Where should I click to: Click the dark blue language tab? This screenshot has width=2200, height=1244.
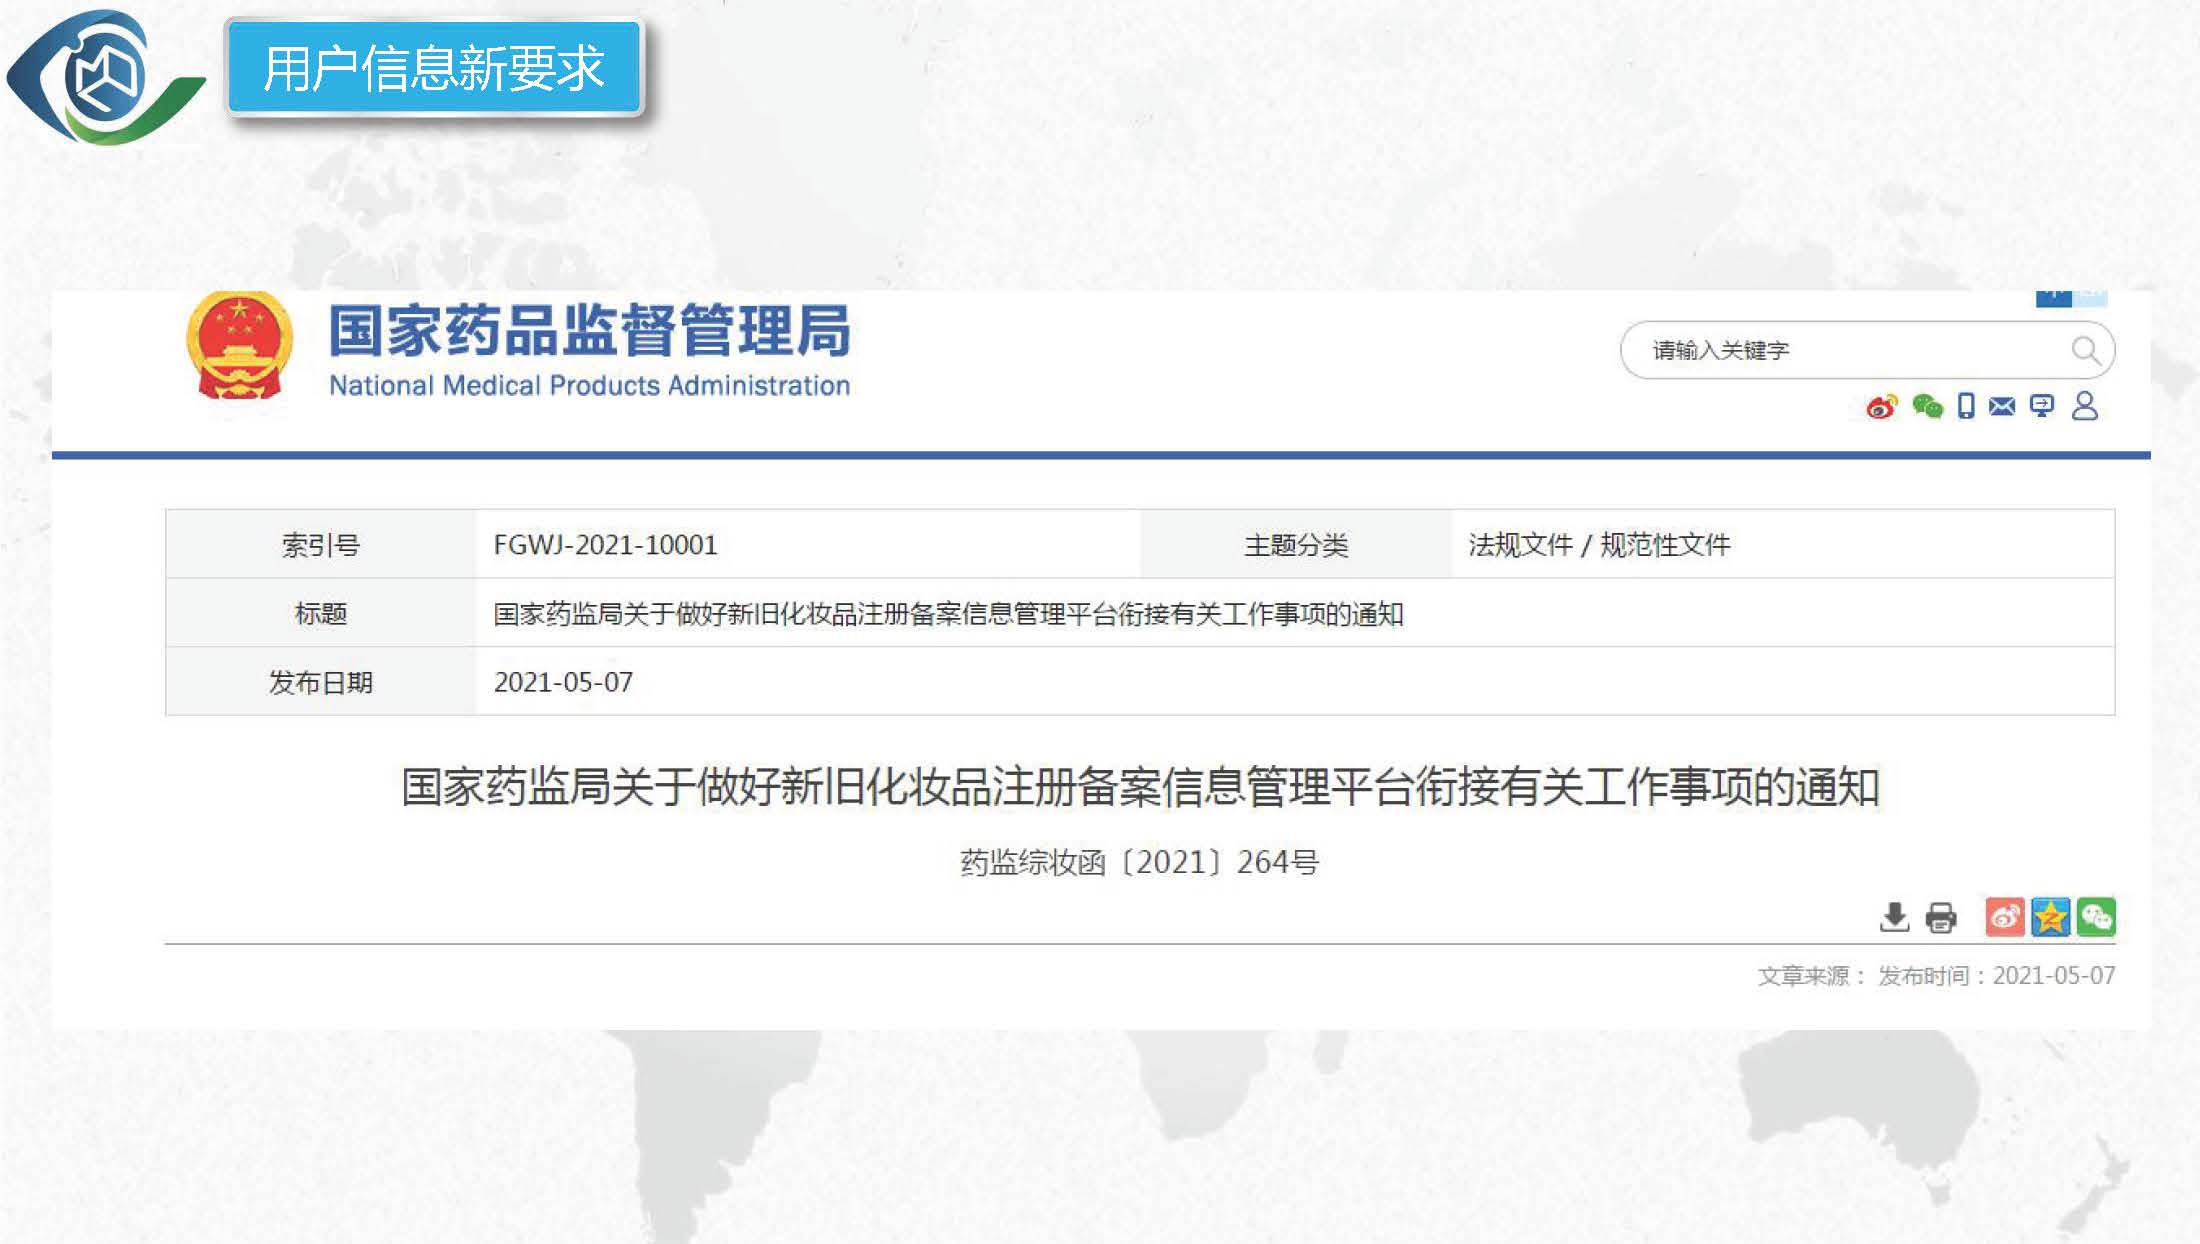click(x=2053, y=298)
